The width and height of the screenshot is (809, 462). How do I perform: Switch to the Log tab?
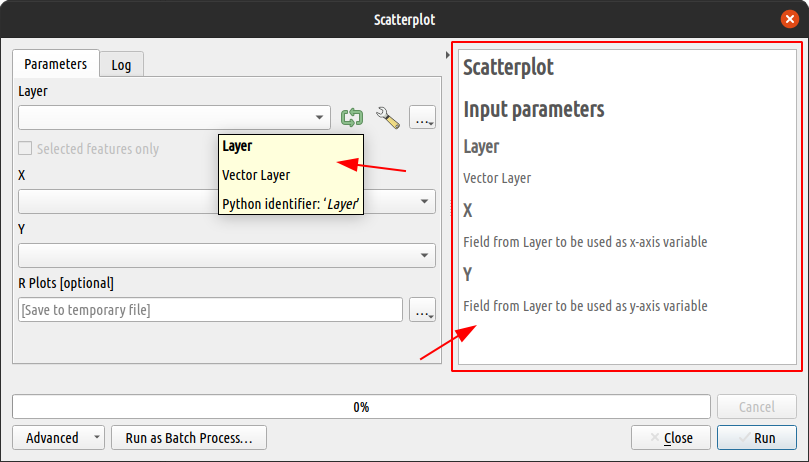[x=121, y=65]
